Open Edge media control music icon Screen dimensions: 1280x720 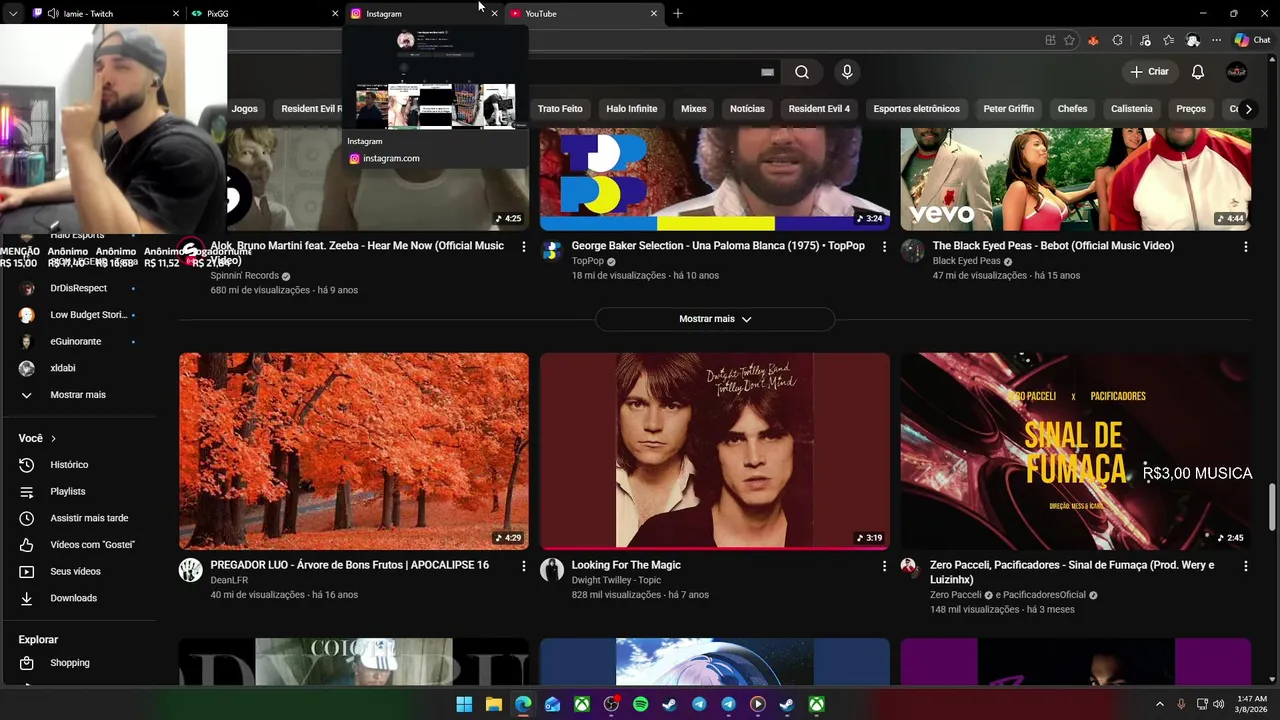(x=1145, y=40)
